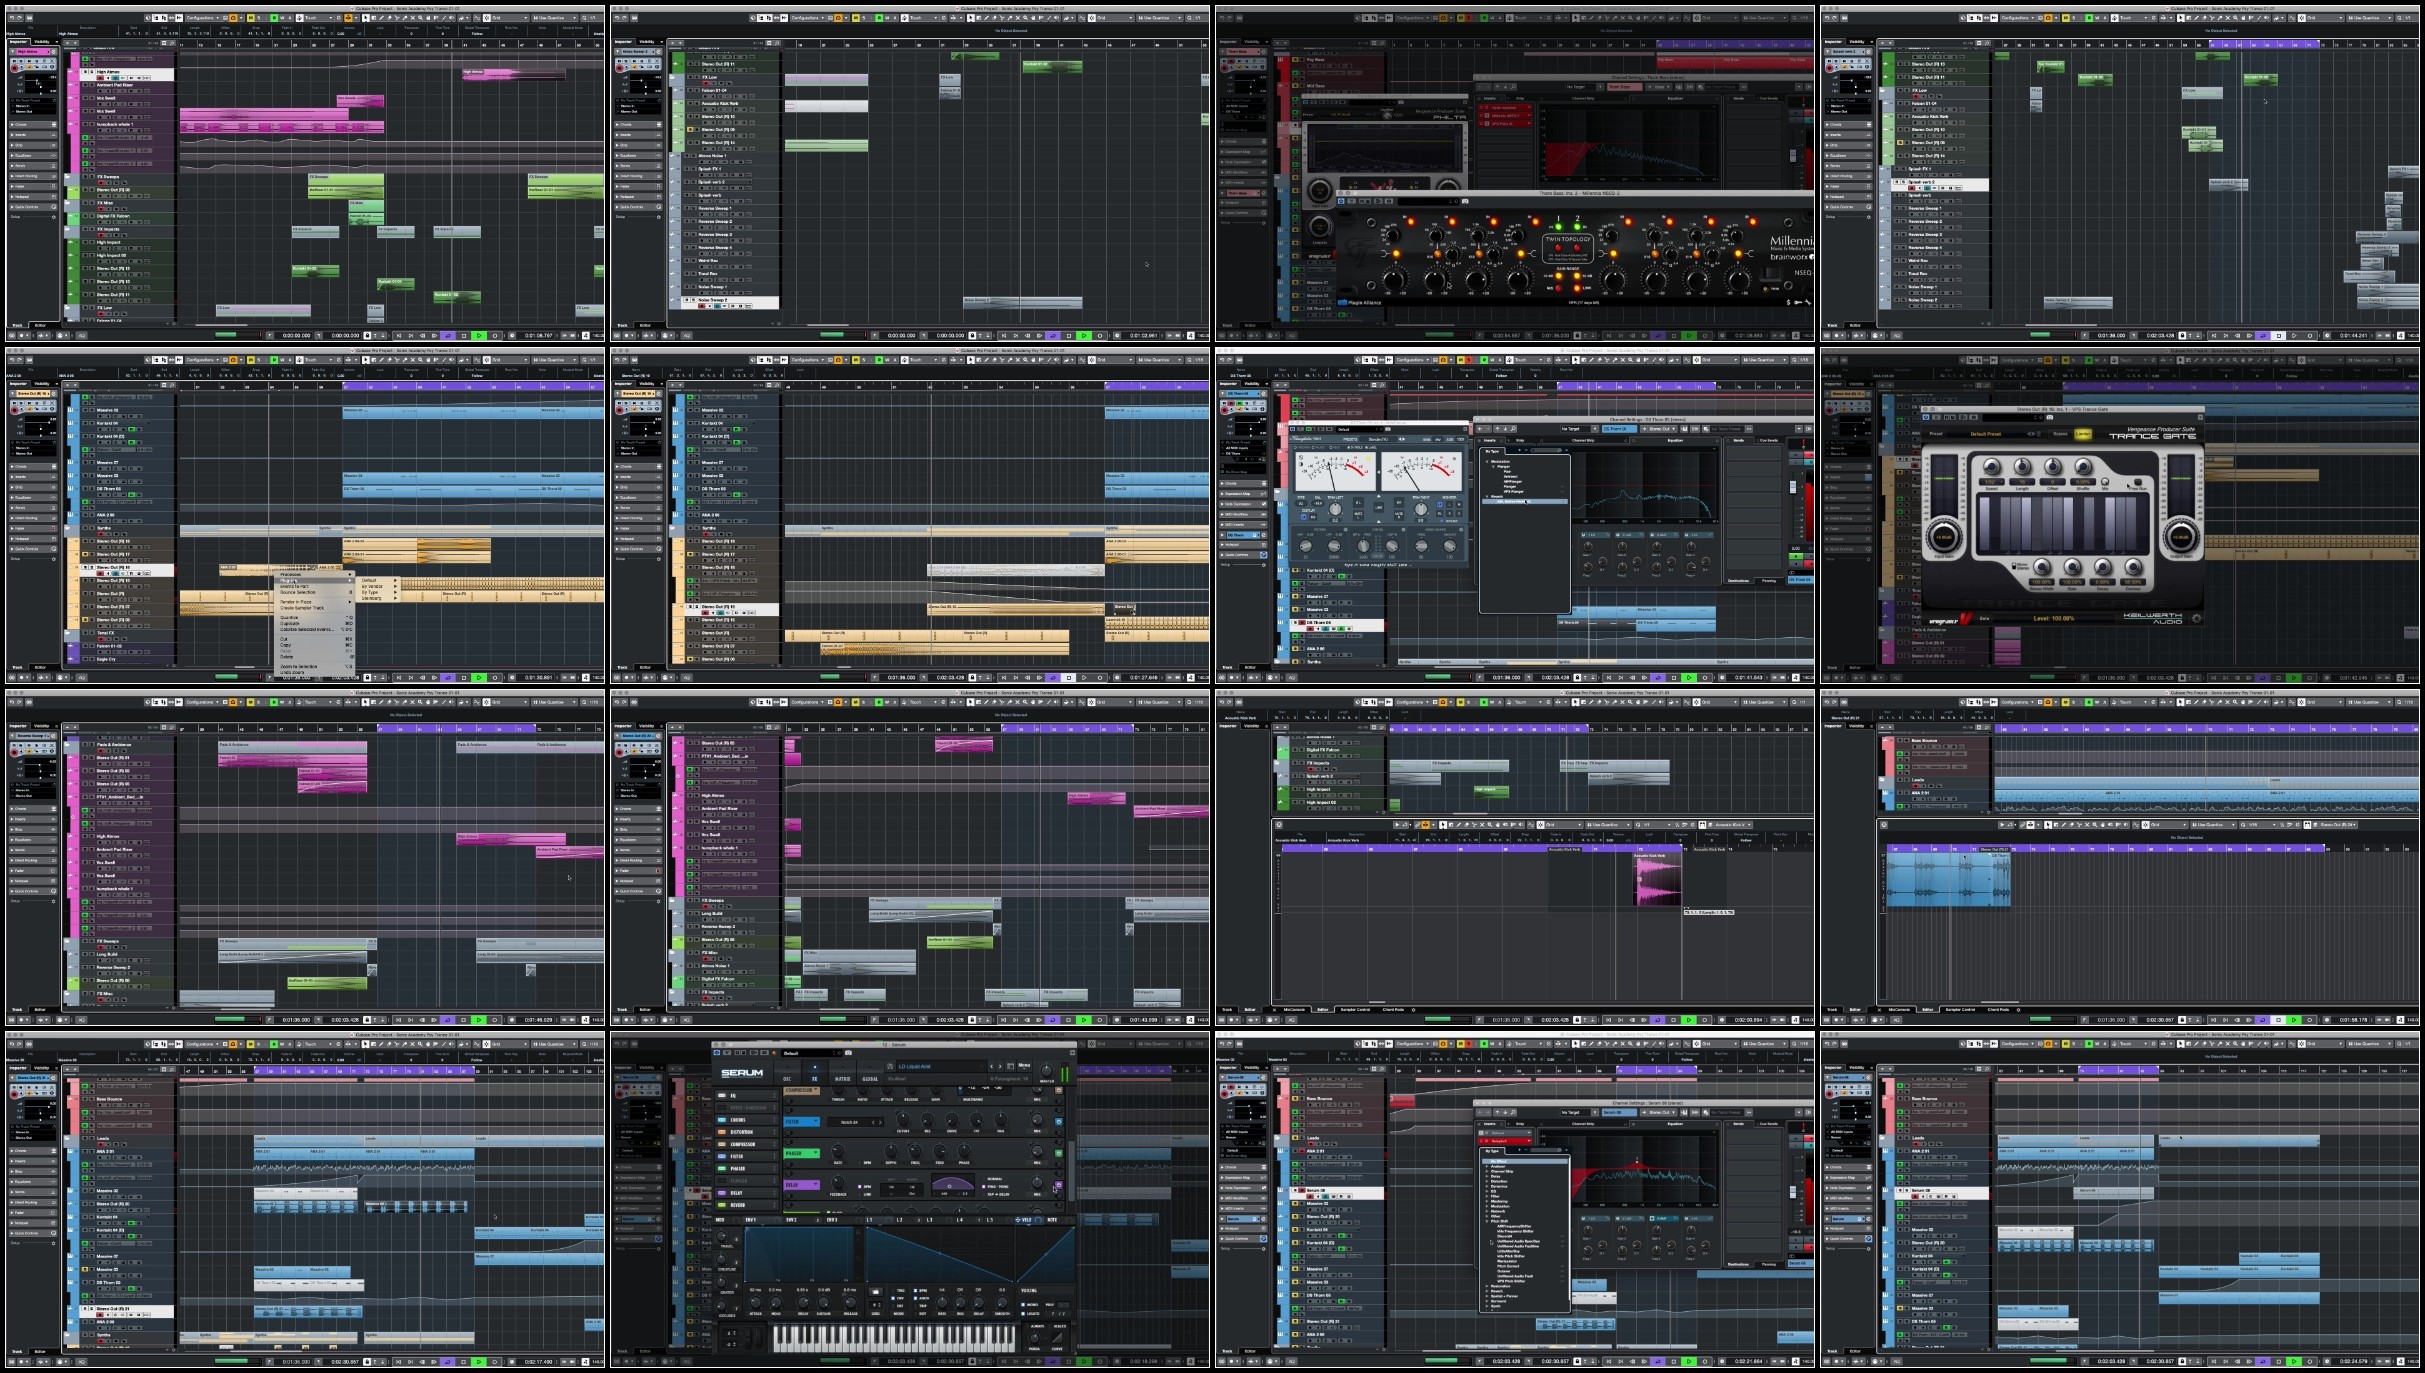
Task: Adjust Serum MASTER volume knob
Action: click(x=1047, y=1071)
